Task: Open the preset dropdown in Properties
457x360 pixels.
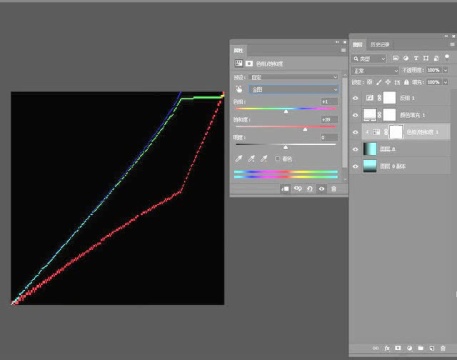Action: click(x=293, y=77)
